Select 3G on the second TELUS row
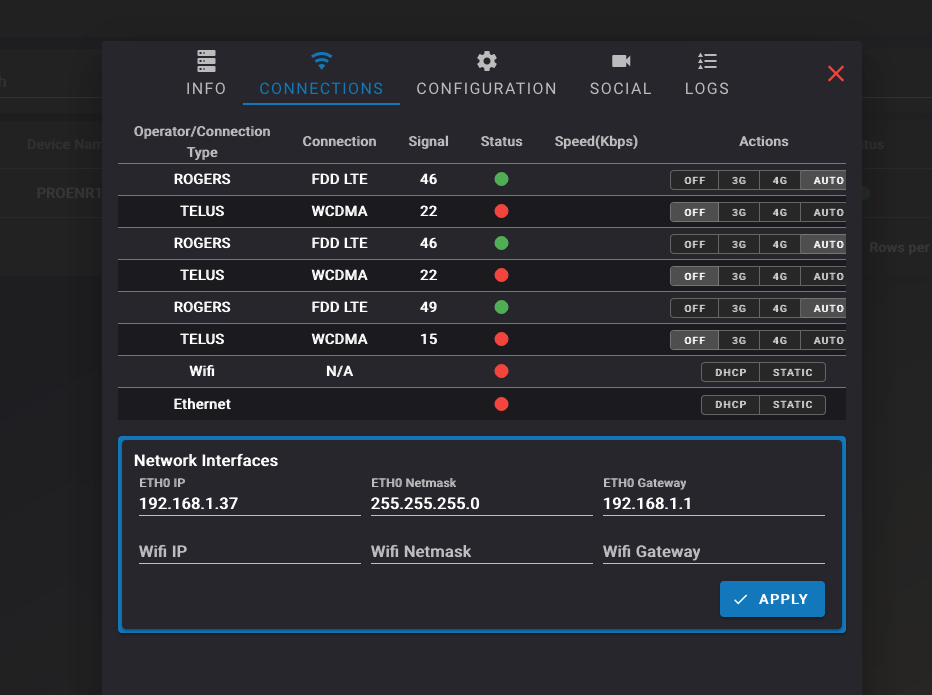 tap(739, 276)
